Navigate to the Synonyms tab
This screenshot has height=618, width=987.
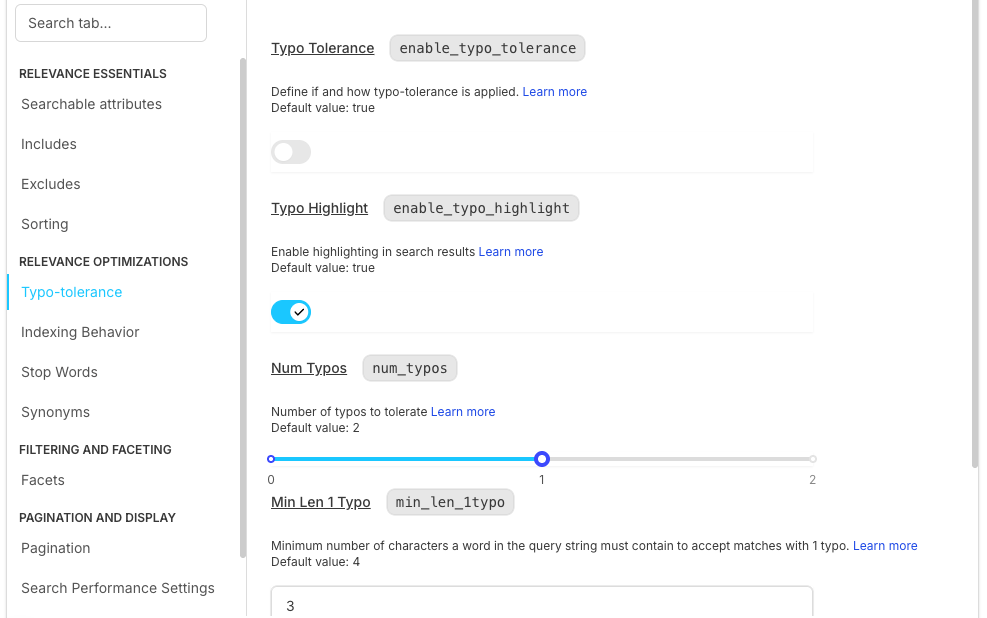coord(55,412)
